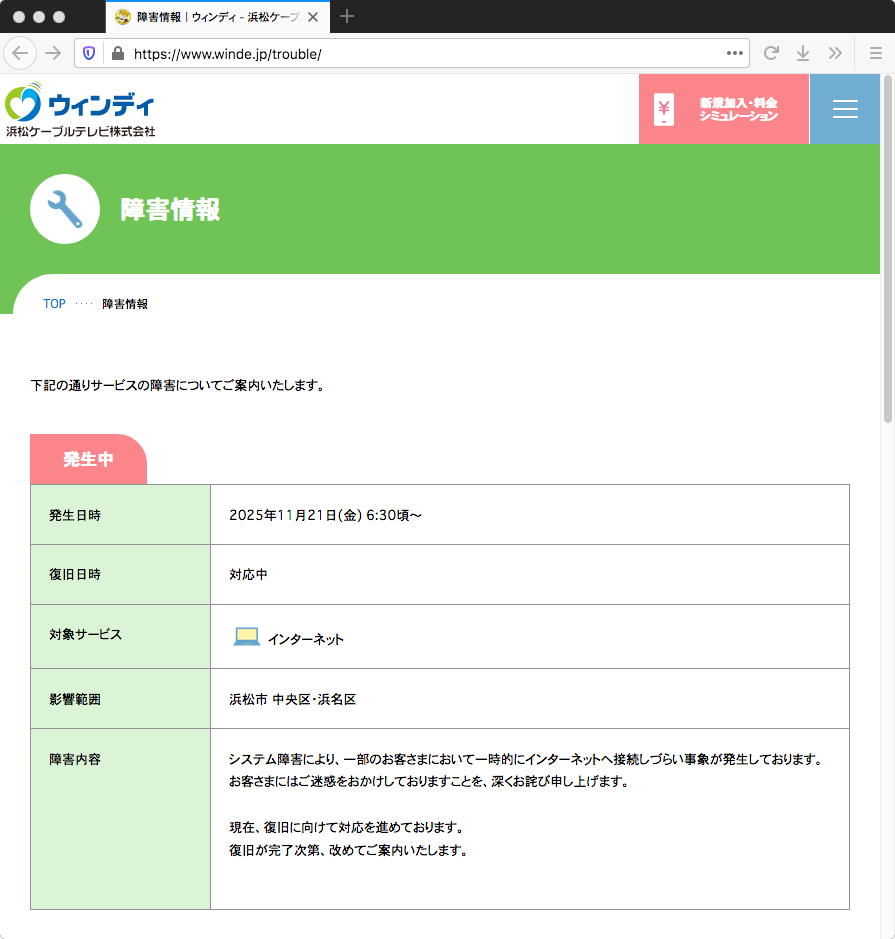Click the 障害内容 row label
Image resolution: width=895 pixels, height=939 pixels.
(x=75, y=759)
